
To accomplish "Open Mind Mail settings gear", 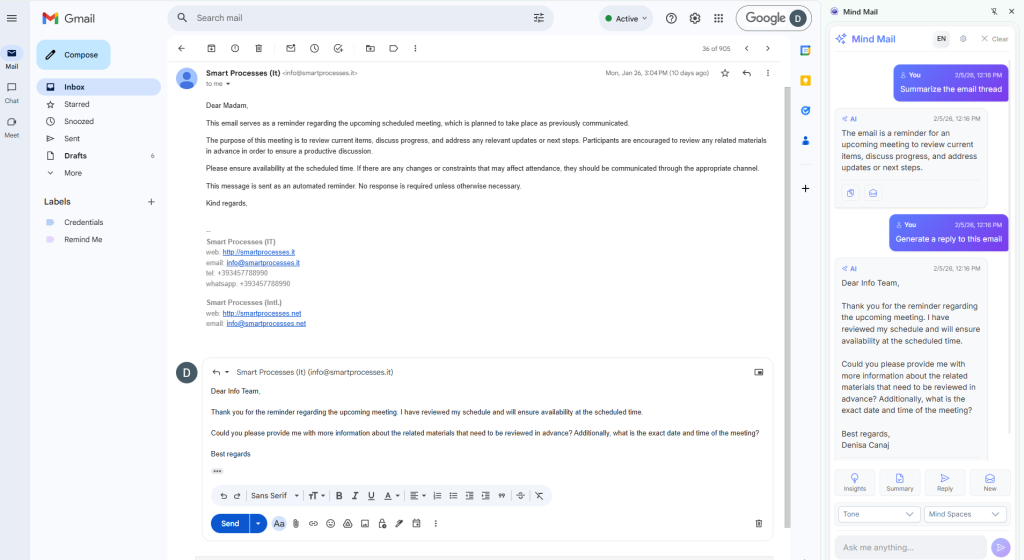I will (x=963, y=39).
